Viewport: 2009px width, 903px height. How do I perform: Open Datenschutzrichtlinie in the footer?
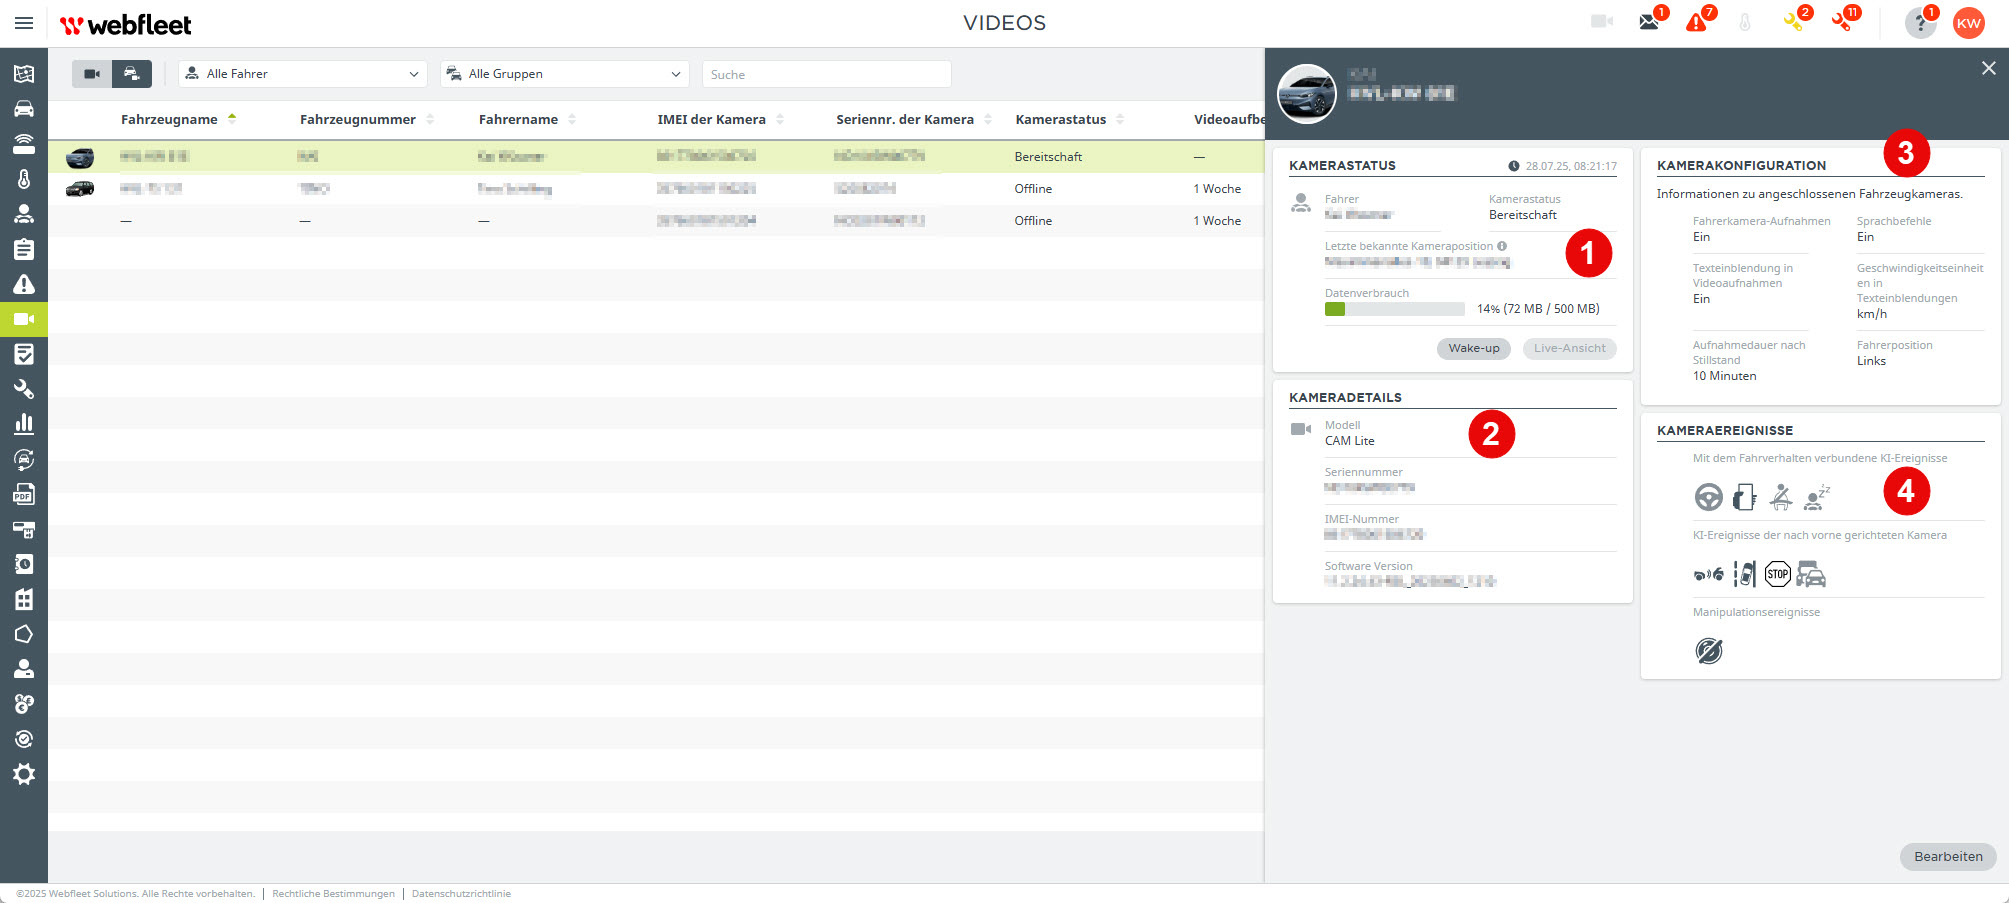461,893
